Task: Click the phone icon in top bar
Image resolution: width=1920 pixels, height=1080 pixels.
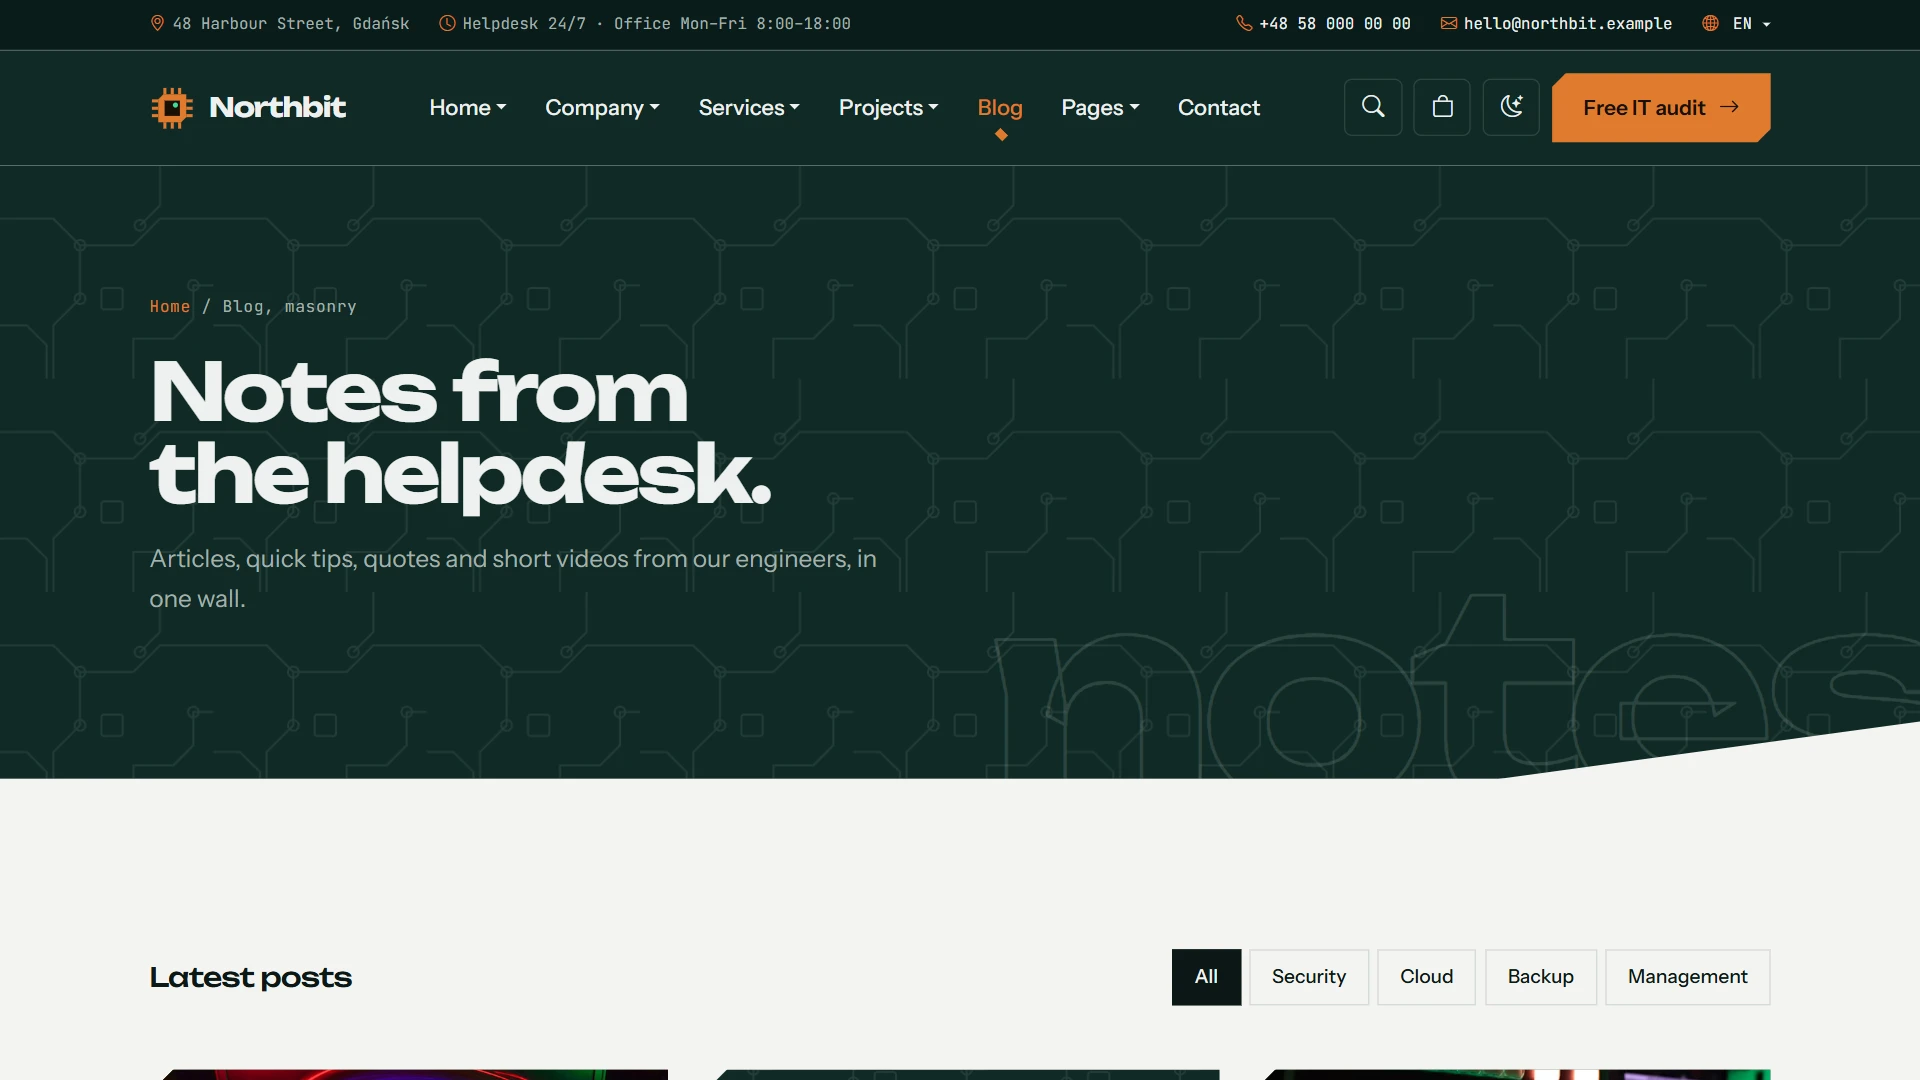Action: (x=1244, y=23)
